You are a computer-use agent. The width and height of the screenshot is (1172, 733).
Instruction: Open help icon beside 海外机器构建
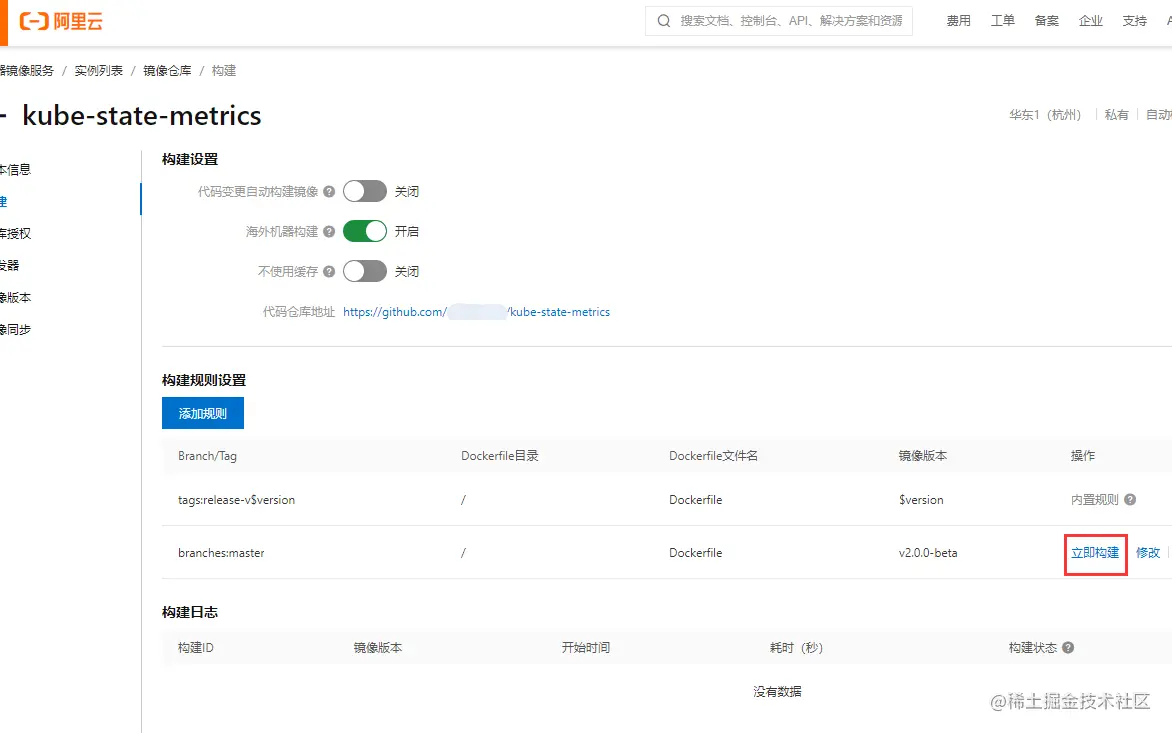click(329, 232)
